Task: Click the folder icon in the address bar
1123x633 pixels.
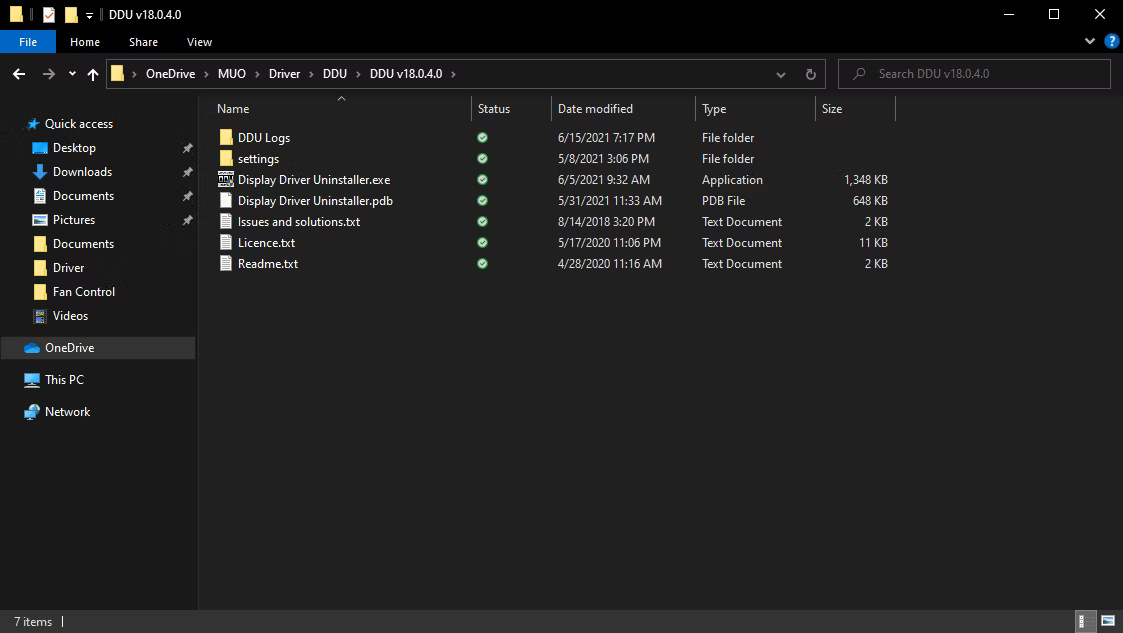Action: click(x=117, y=73)
